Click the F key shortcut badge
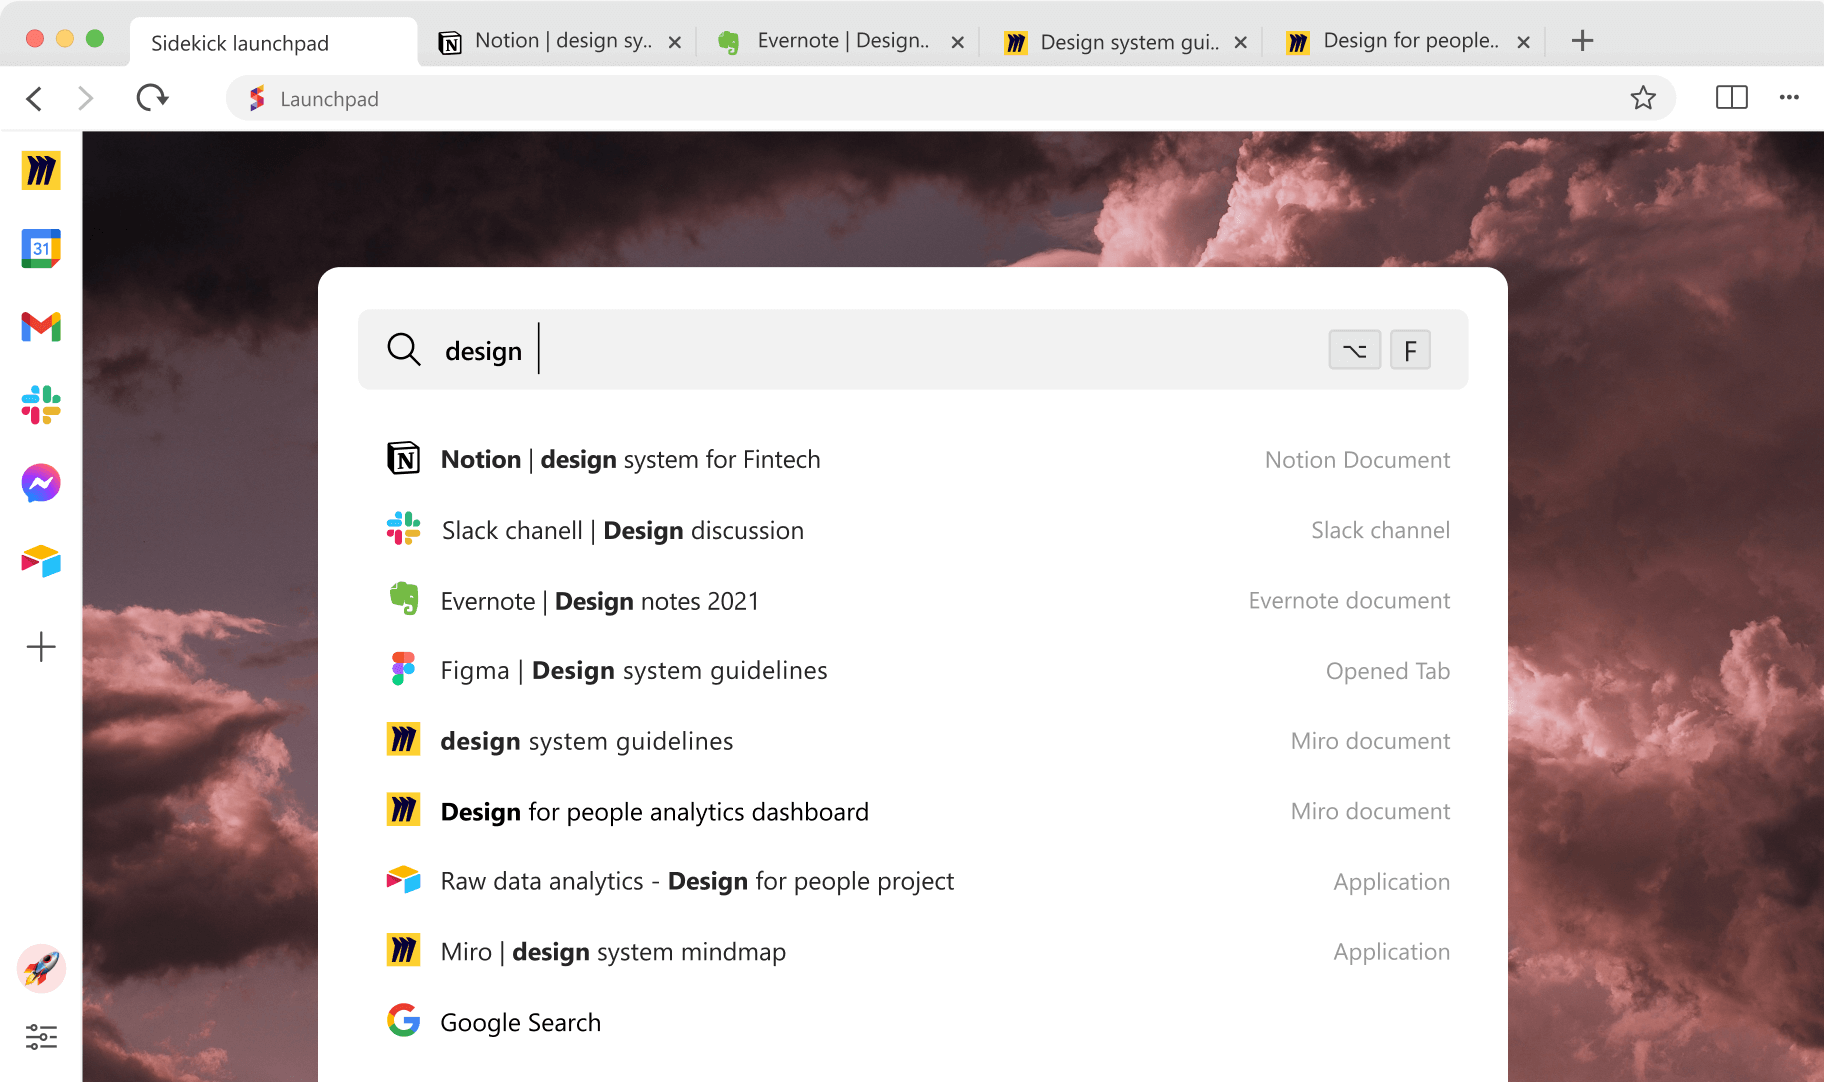 (x=1410, y=350)
